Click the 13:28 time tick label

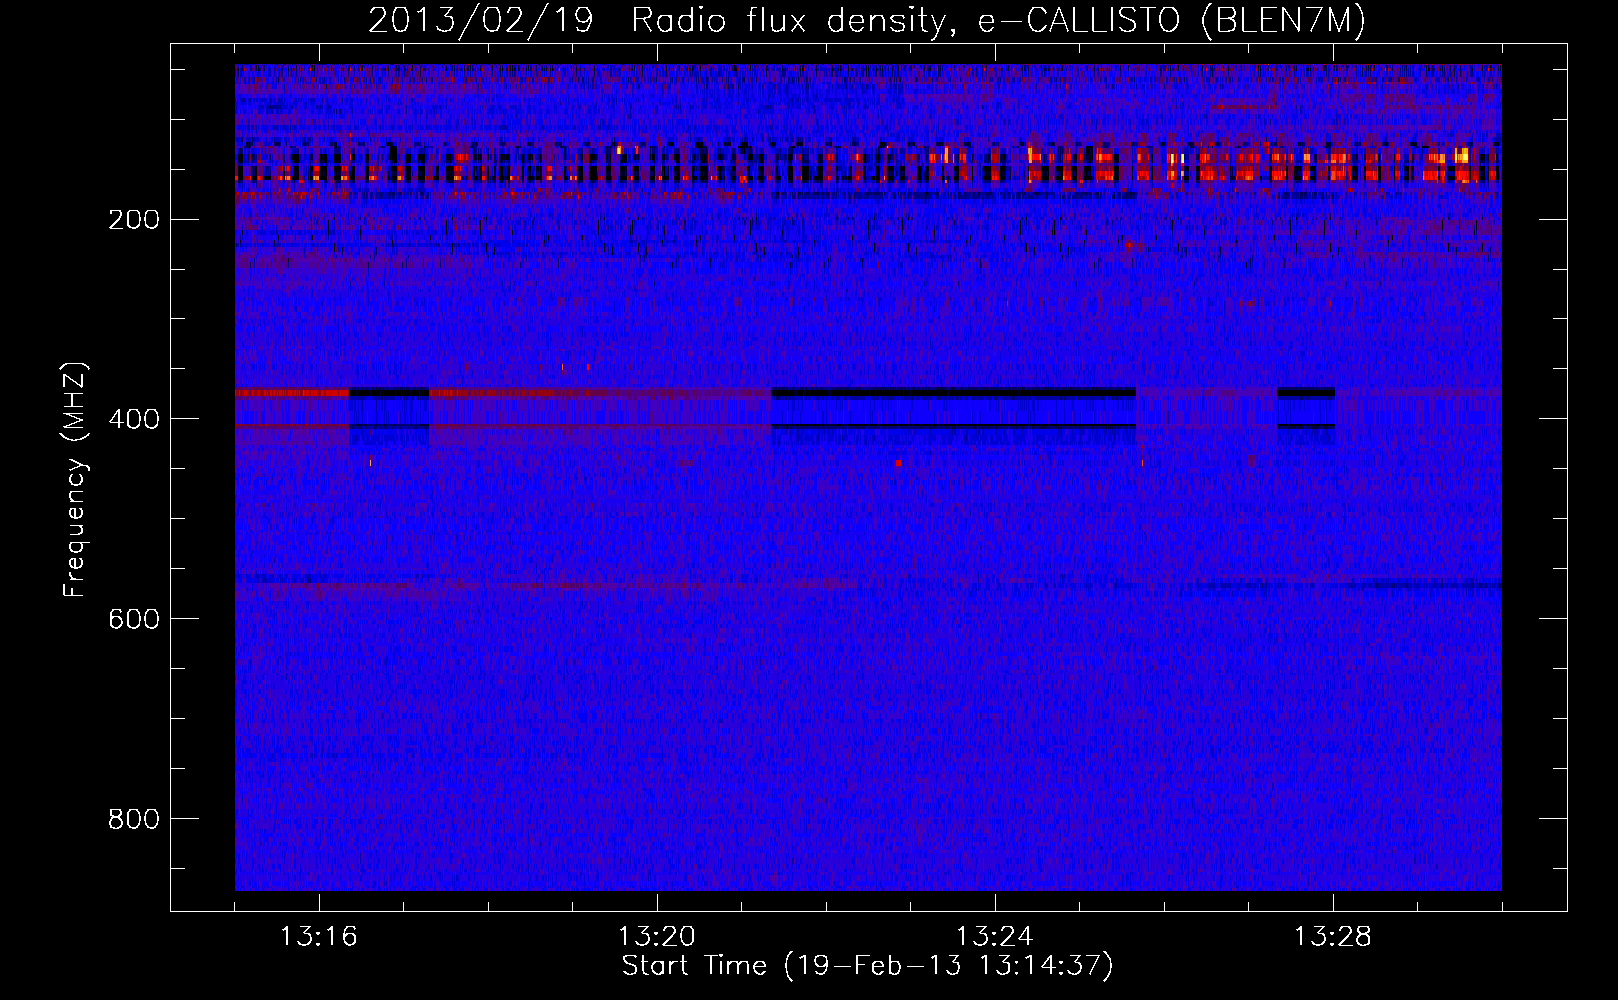[1333, 937]
